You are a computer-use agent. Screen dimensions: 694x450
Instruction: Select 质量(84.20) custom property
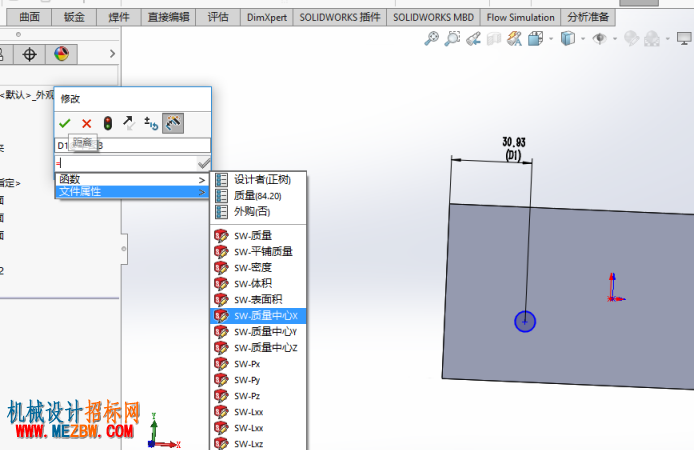tap(258, 196)
